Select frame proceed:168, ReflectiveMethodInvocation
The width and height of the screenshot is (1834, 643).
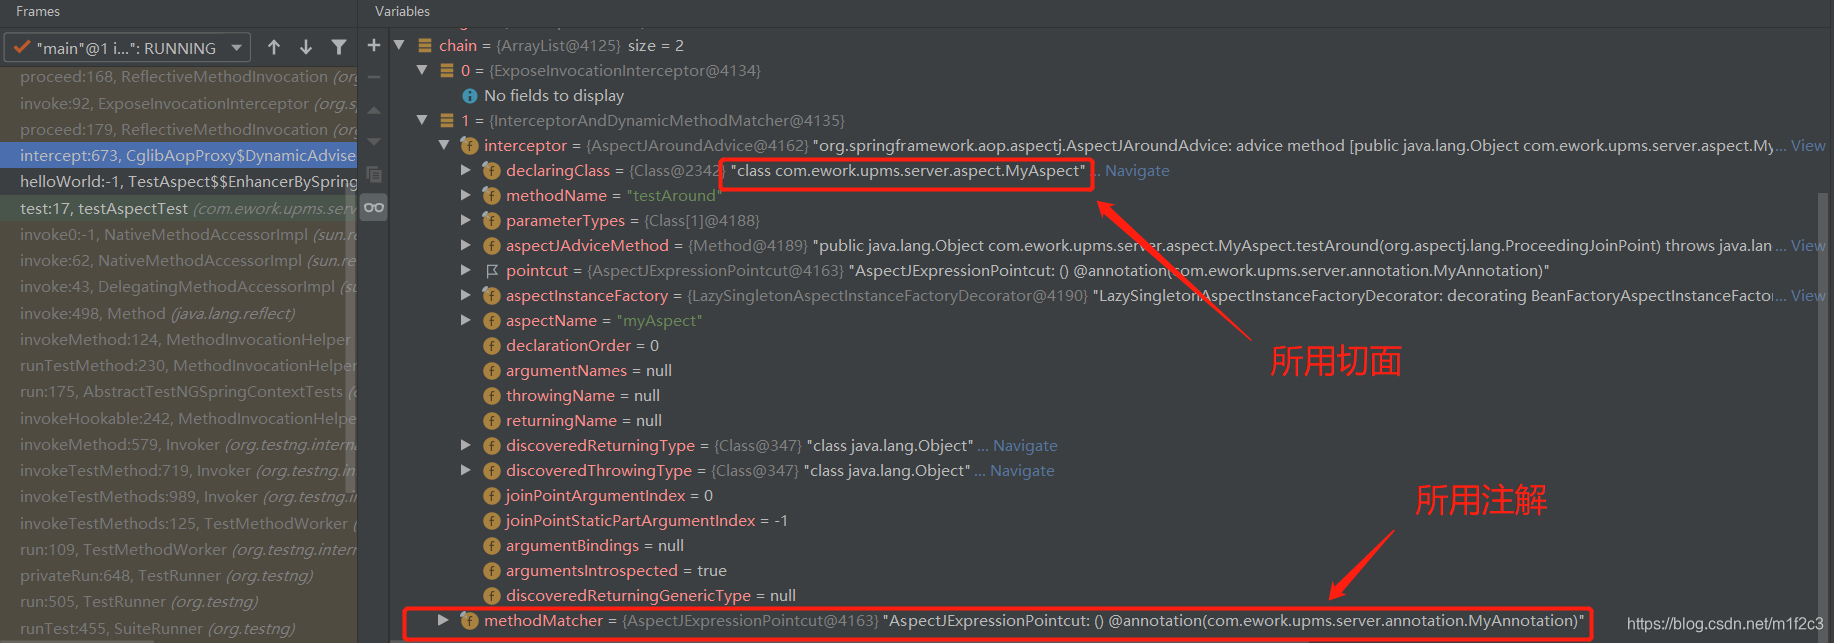point(178,77)
